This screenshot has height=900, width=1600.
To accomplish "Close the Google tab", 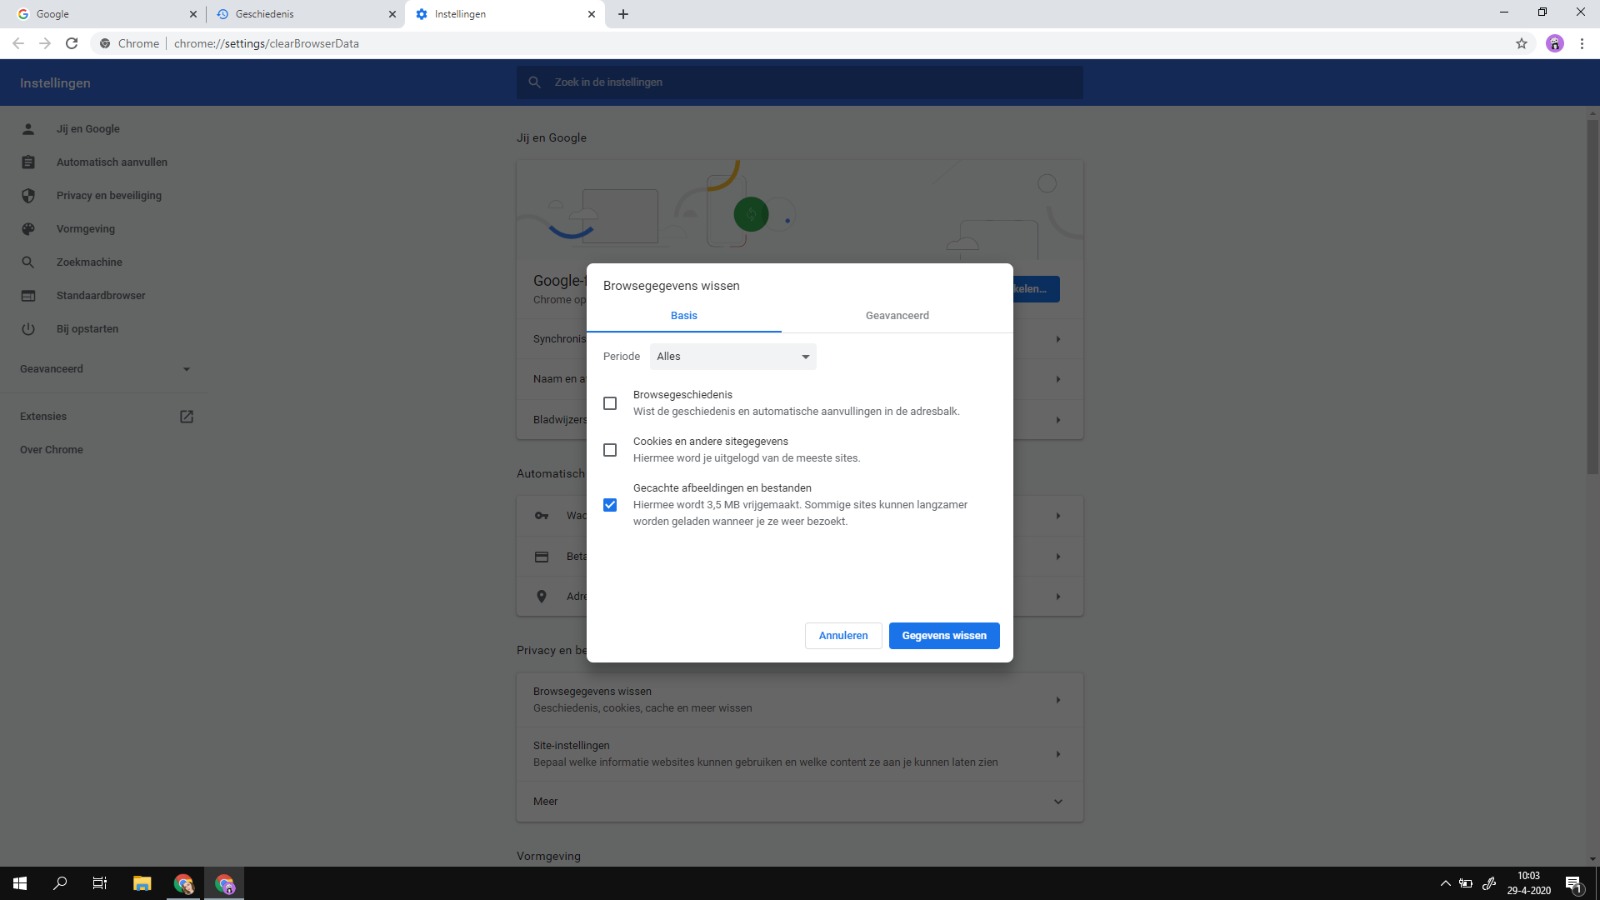I will point(193,14).
